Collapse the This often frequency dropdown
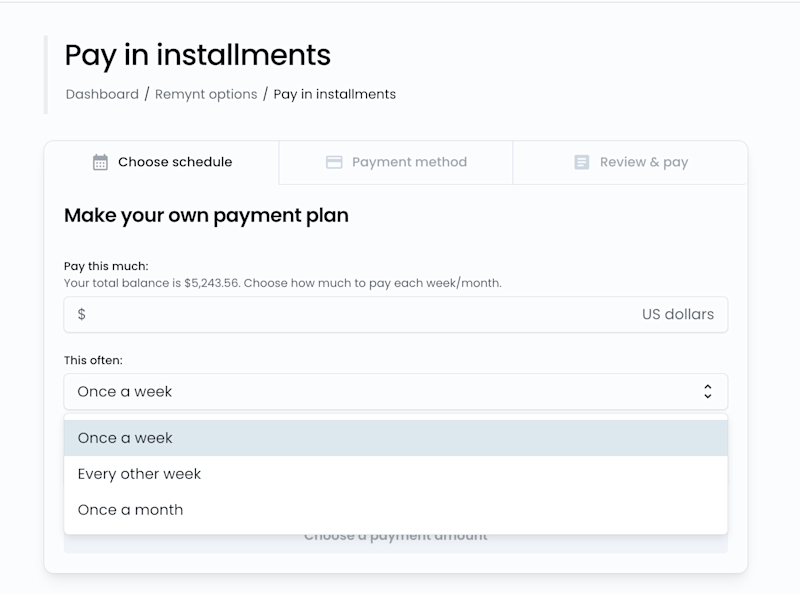 [396, 391]
